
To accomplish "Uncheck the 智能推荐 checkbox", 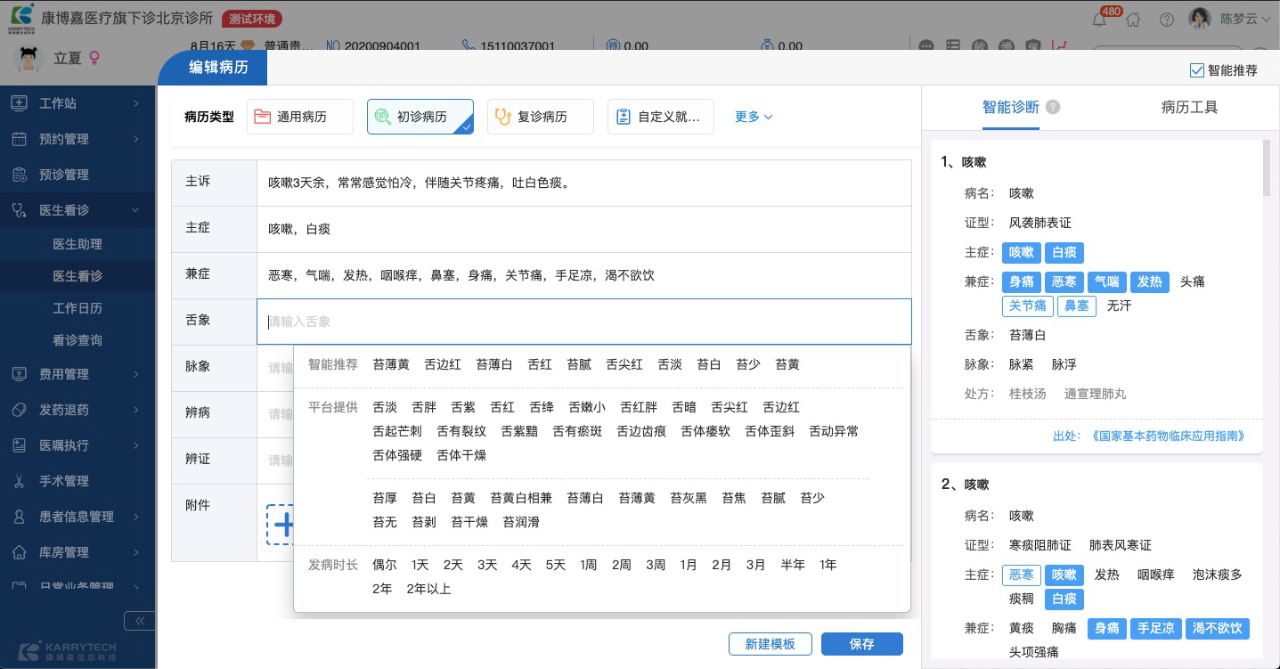I will [x=1197, y=70].
